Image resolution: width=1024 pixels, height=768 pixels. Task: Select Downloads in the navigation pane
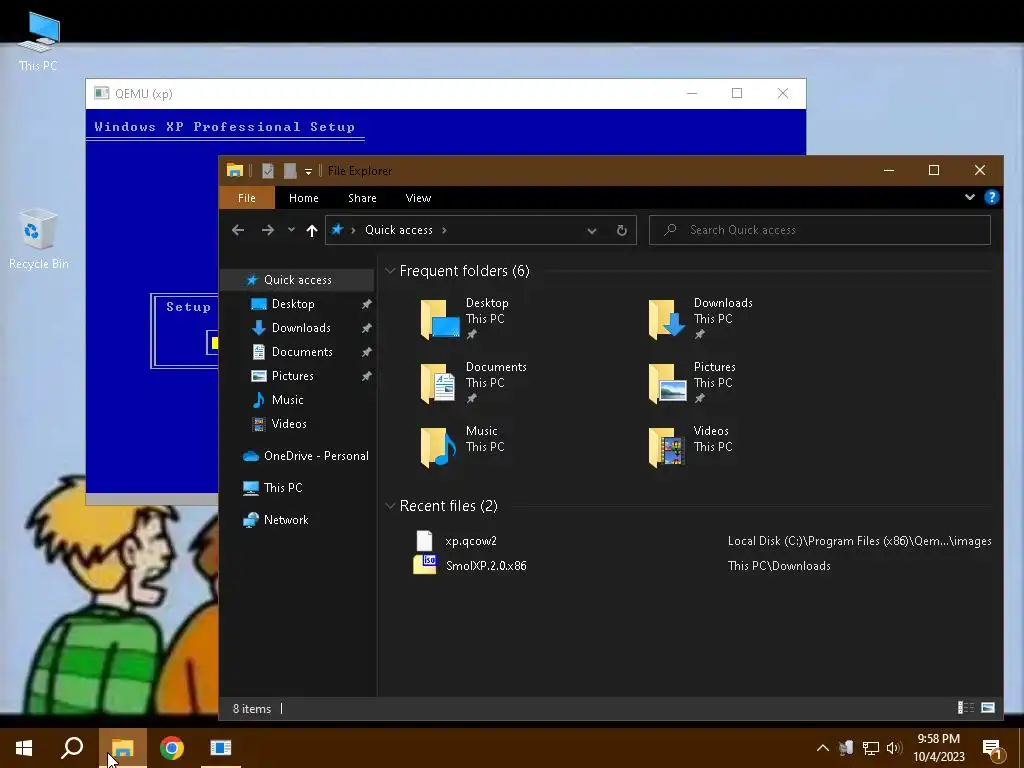[x=300, y=328]
